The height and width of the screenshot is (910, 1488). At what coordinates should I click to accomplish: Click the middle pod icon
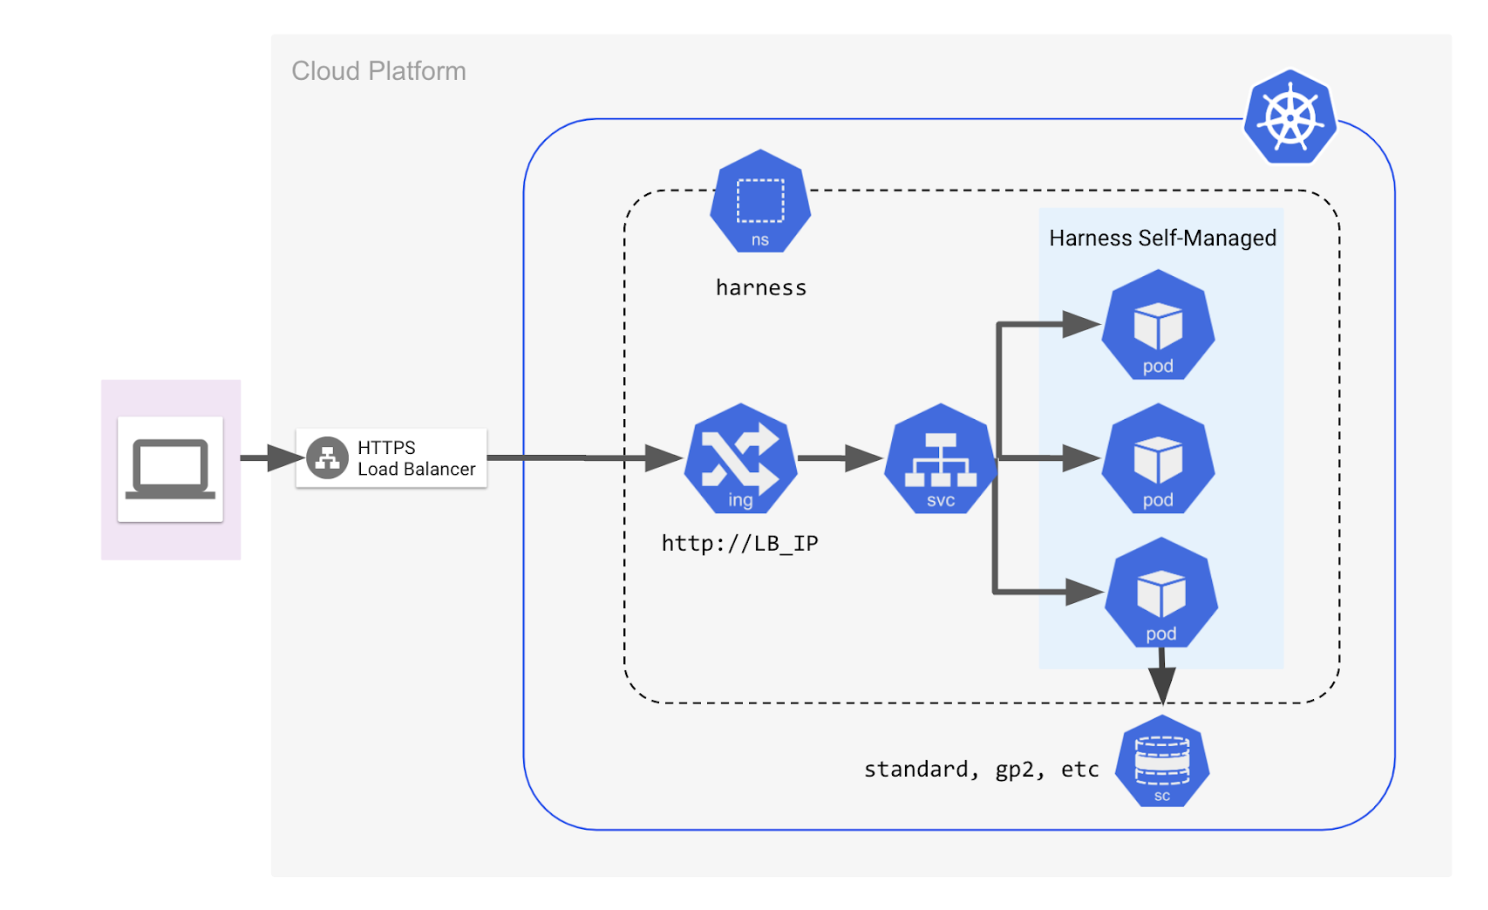pyautogui.click(x=1158, y=459)
